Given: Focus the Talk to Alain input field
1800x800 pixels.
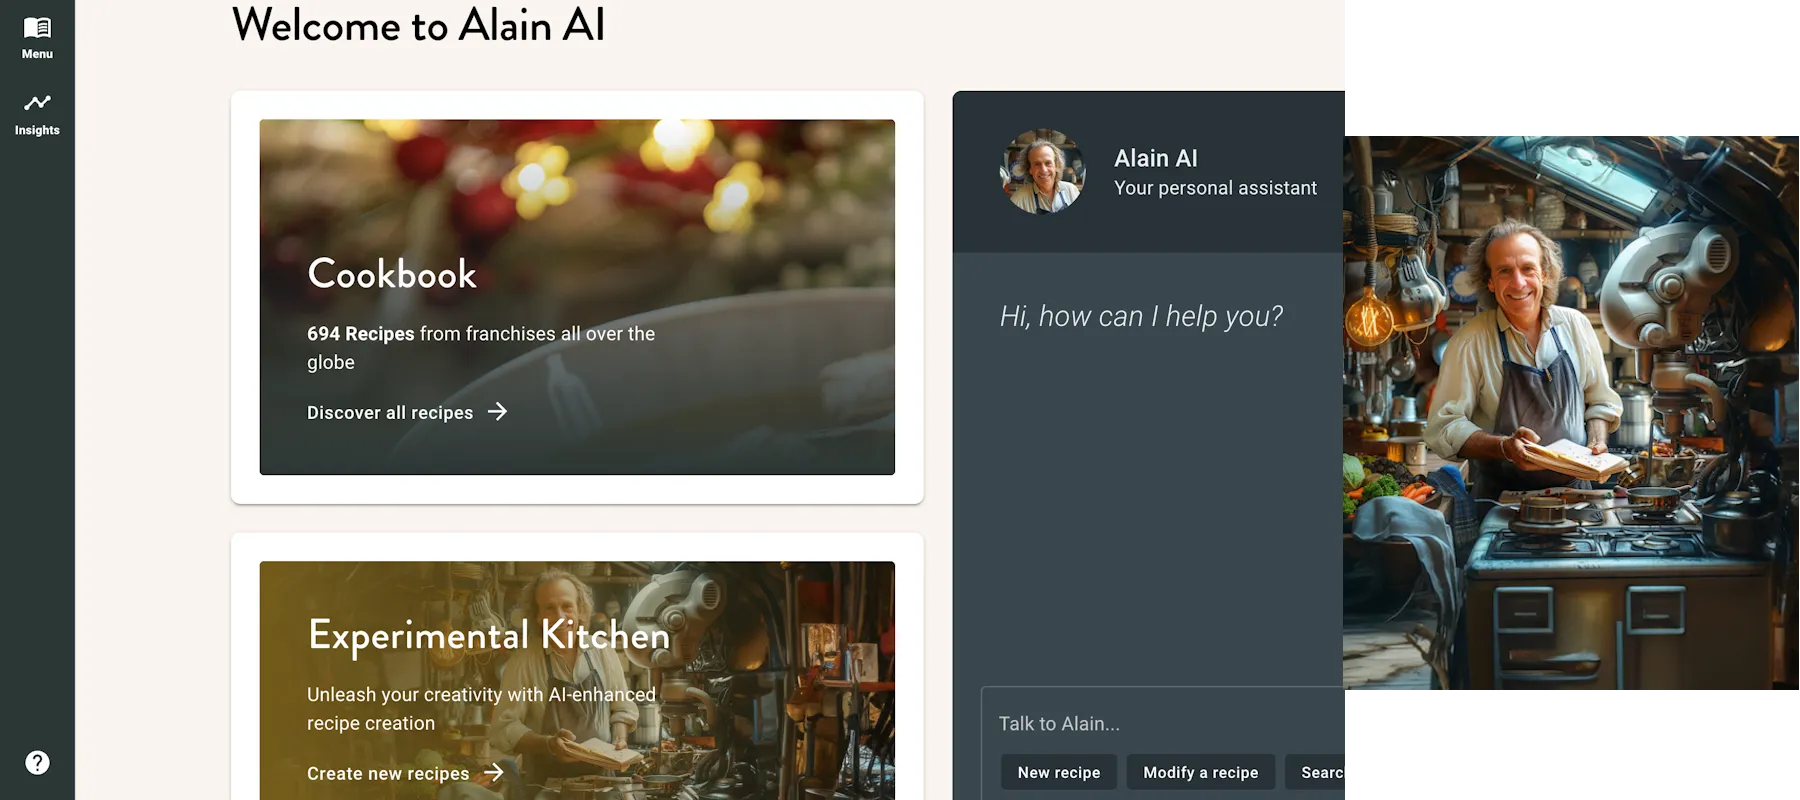Looking at the screenshot, I should tap(1163, 723).
